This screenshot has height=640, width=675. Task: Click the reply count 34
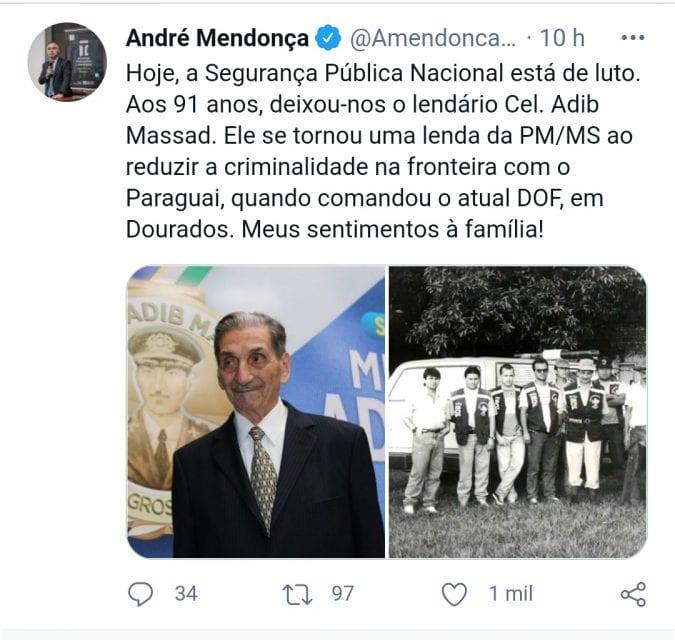(186, 594)
